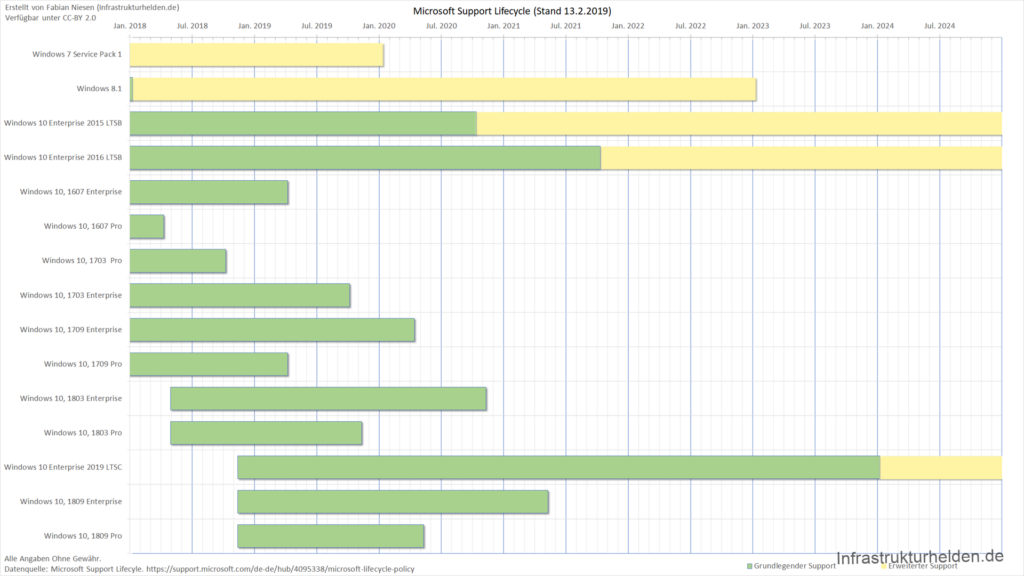
Task: Select the author line by Fabian Niesen
Action: 91,7
